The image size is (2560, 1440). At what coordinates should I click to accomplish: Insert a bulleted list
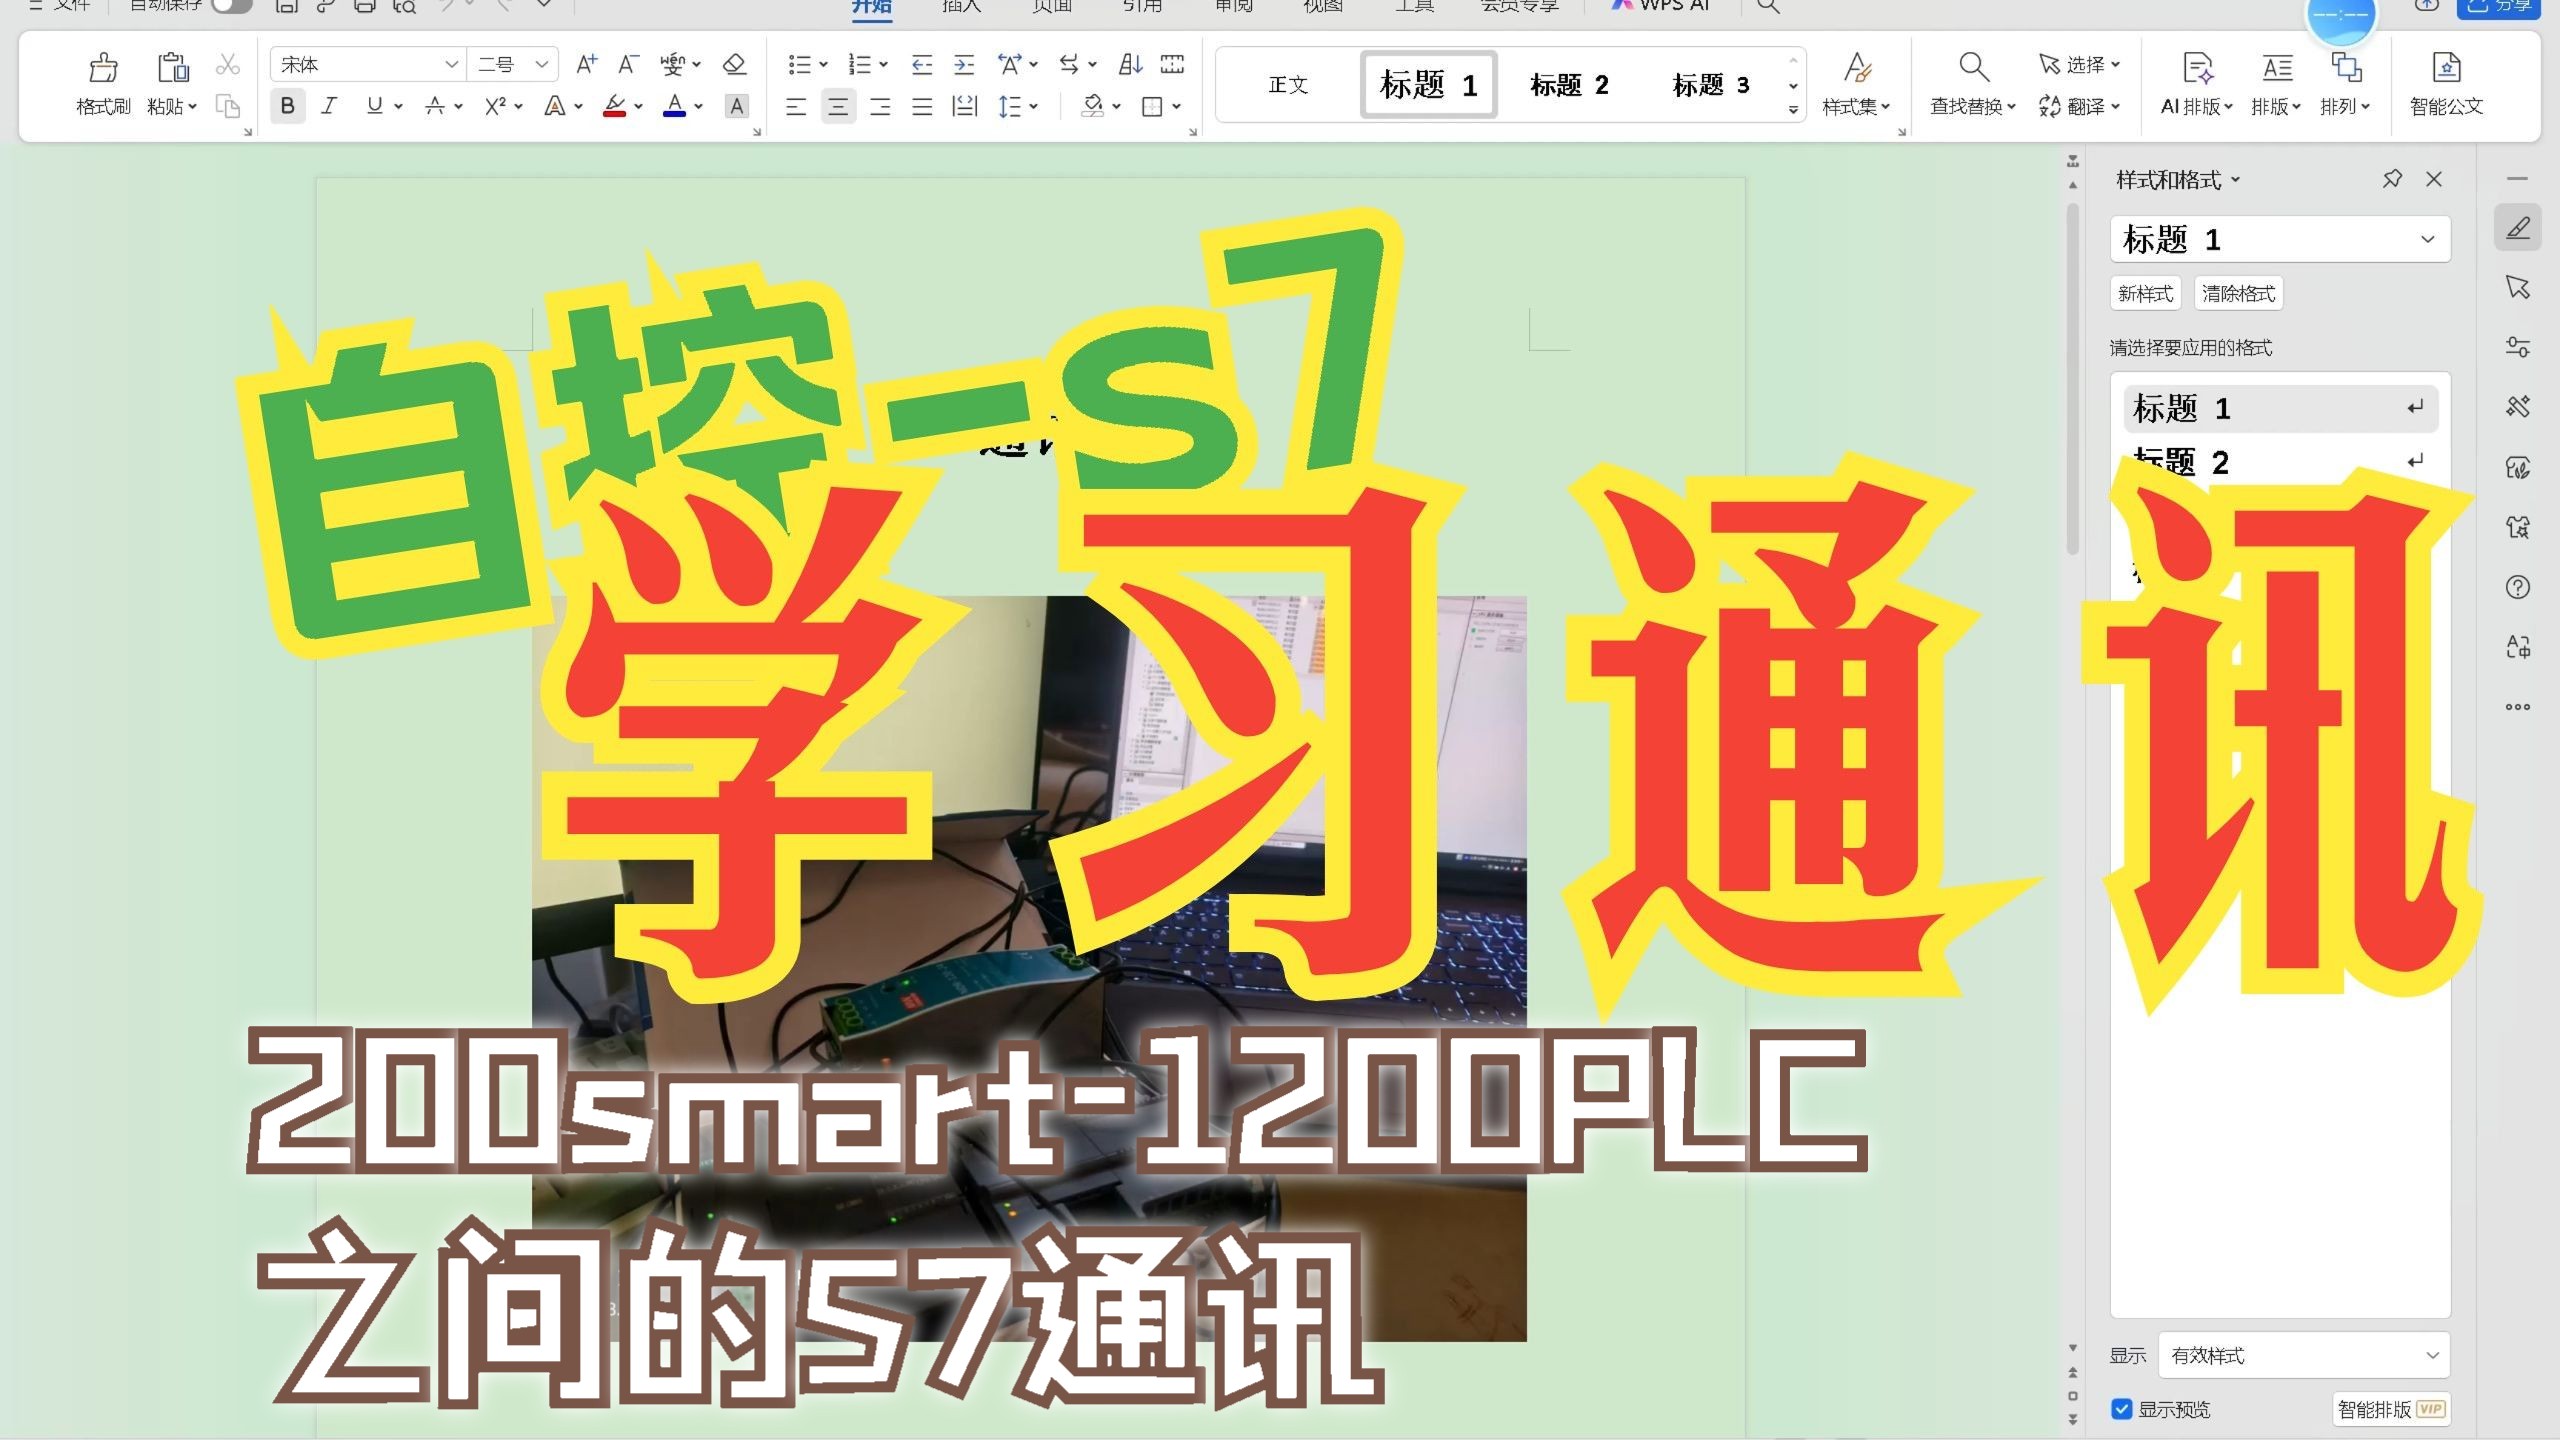(799, 65)
